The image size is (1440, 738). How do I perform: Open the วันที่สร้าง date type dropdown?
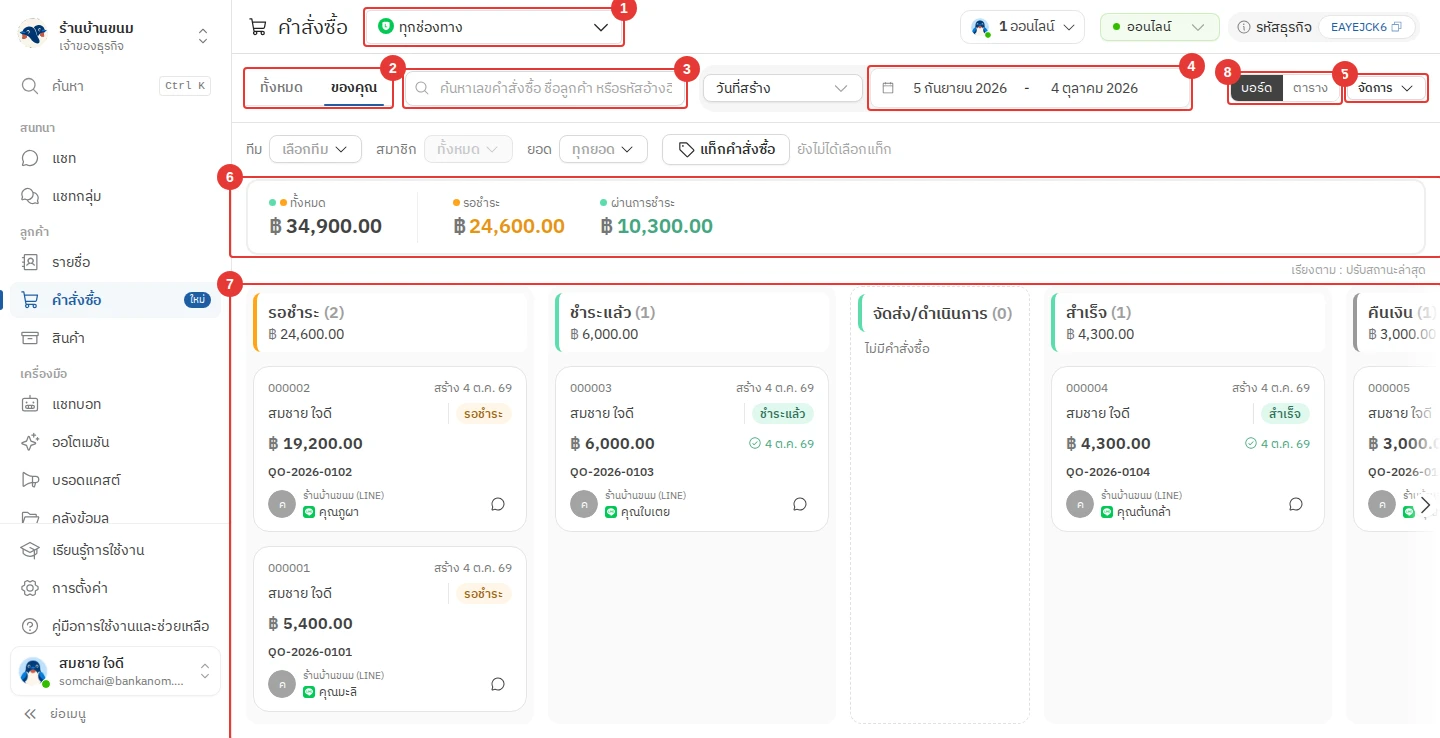coord(783,88)
